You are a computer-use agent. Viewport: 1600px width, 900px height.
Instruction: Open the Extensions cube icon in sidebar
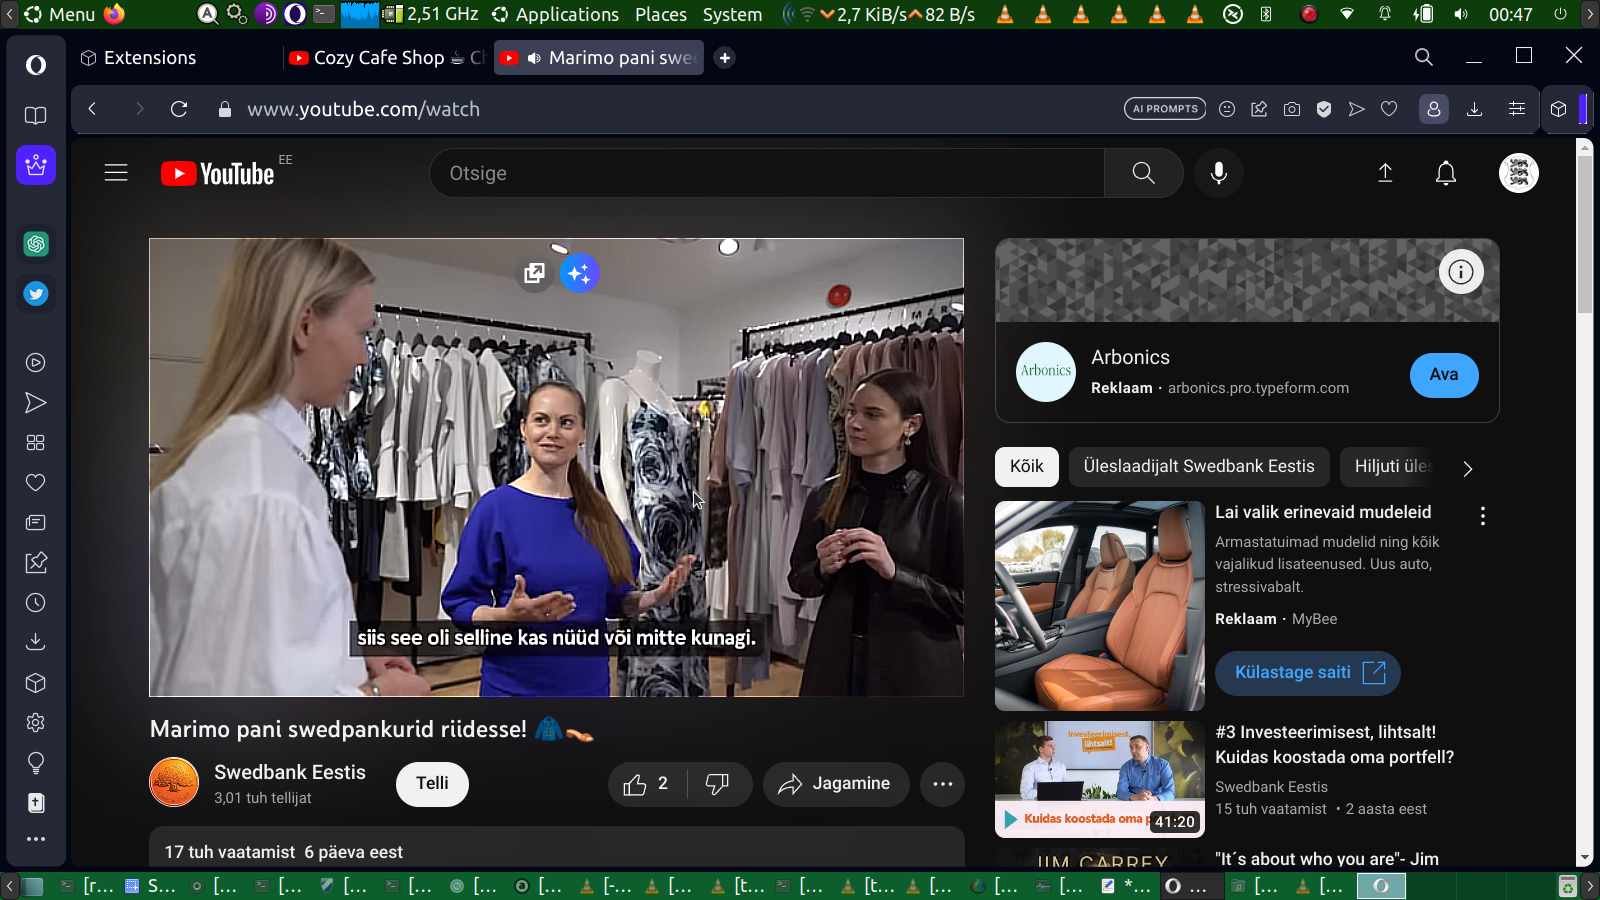tap(36, 683)
